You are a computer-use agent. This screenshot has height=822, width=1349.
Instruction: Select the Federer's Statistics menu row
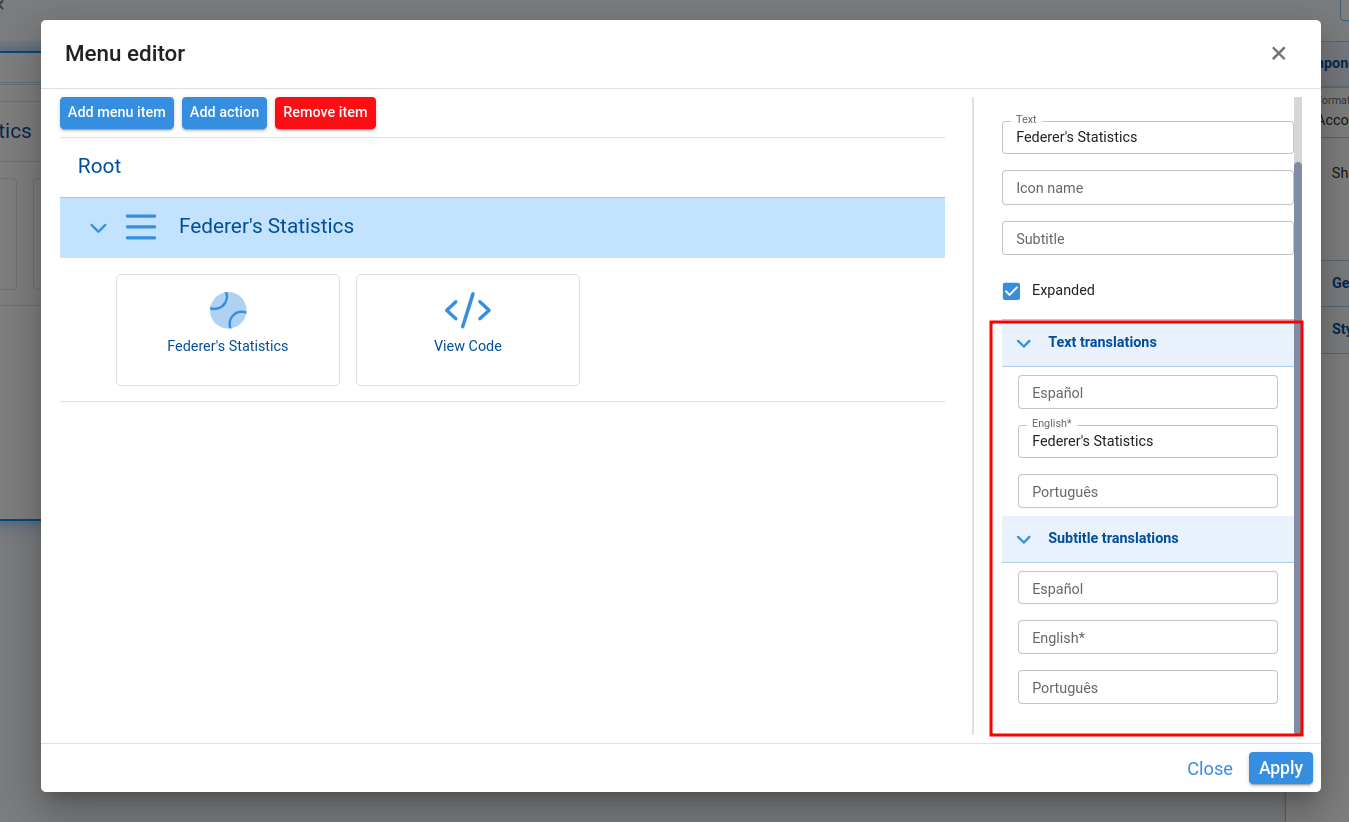pyautogui.click(x=266, y=227)
